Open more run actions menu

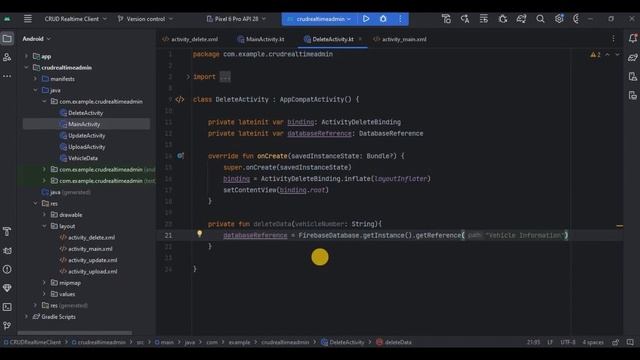click(x=400, y=19)
